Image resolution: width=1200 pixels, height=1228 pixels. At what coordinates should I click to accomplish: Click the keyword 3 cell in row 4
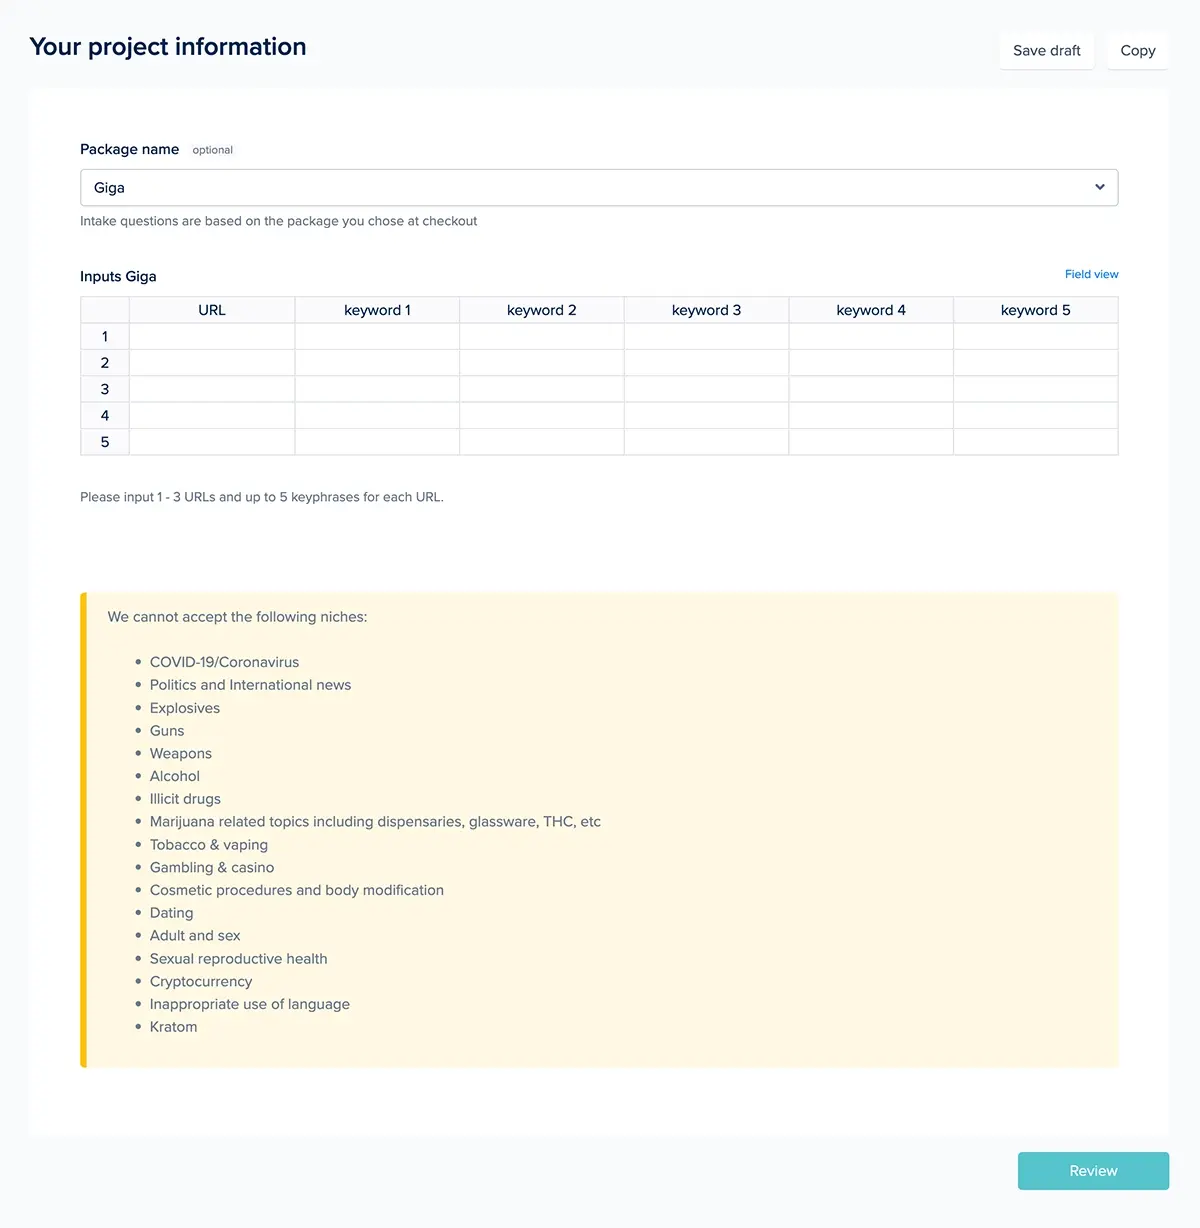[x=706, y=415]
